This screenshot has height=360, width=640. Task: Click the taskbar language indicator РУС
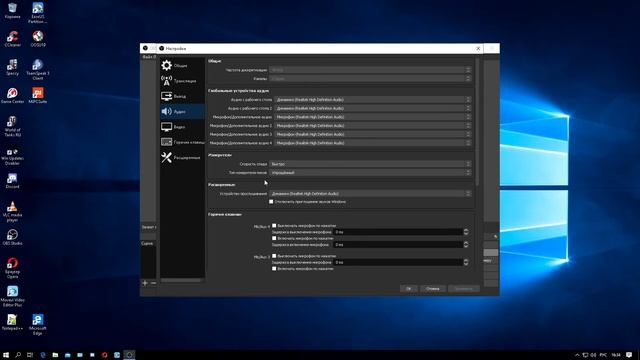point(603,355)
